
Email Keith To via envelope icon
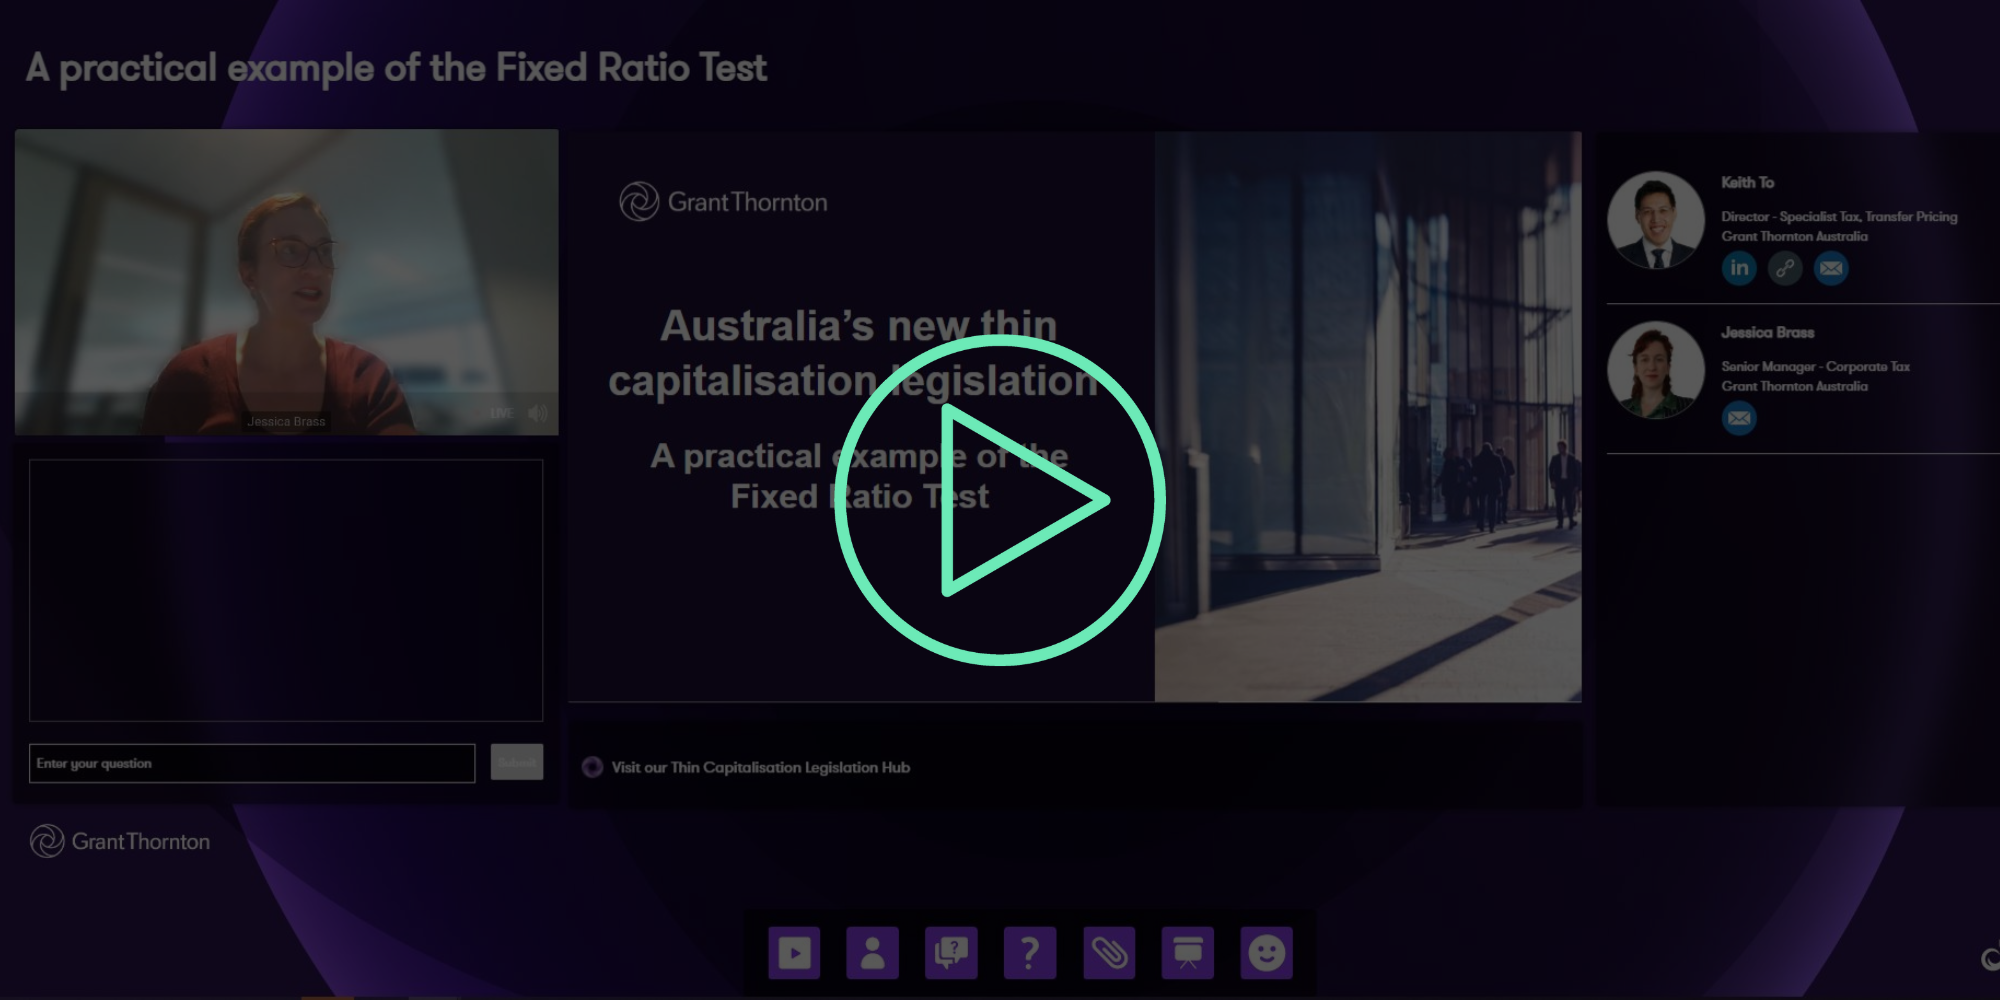click(1831, 268)
